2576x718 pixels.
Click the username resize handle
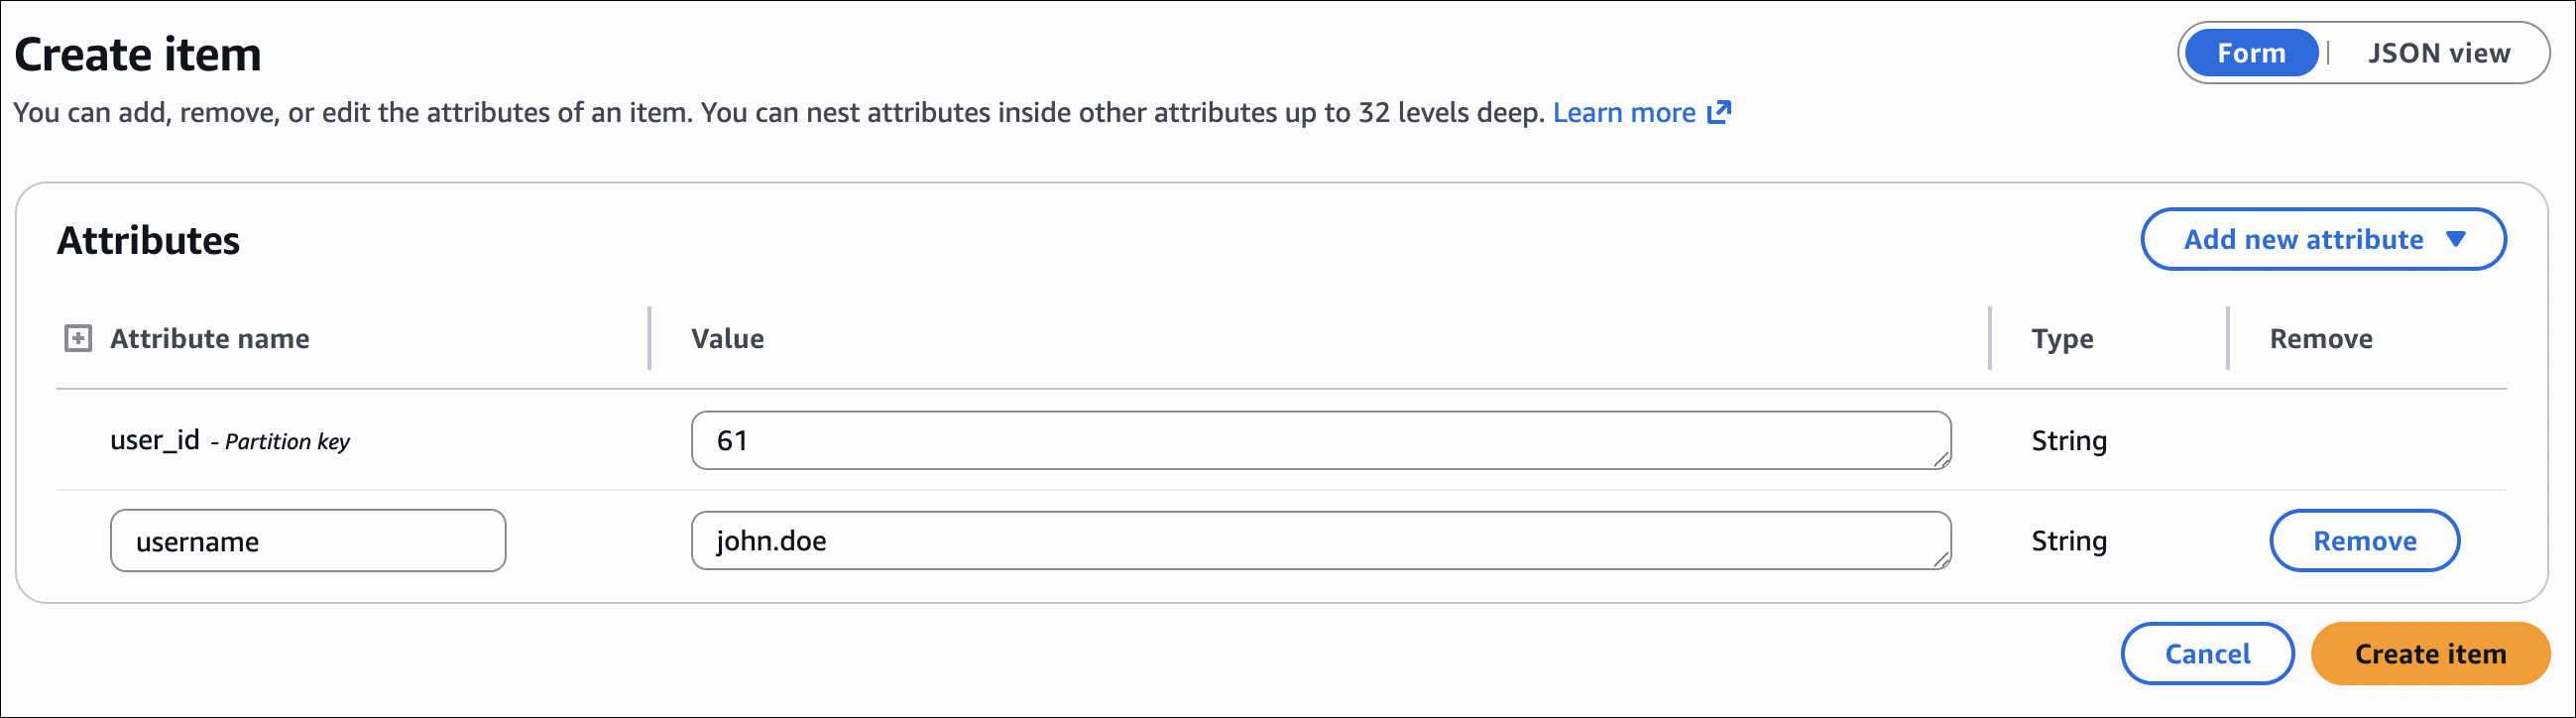pyautogui.click(x=1944, y=562)
